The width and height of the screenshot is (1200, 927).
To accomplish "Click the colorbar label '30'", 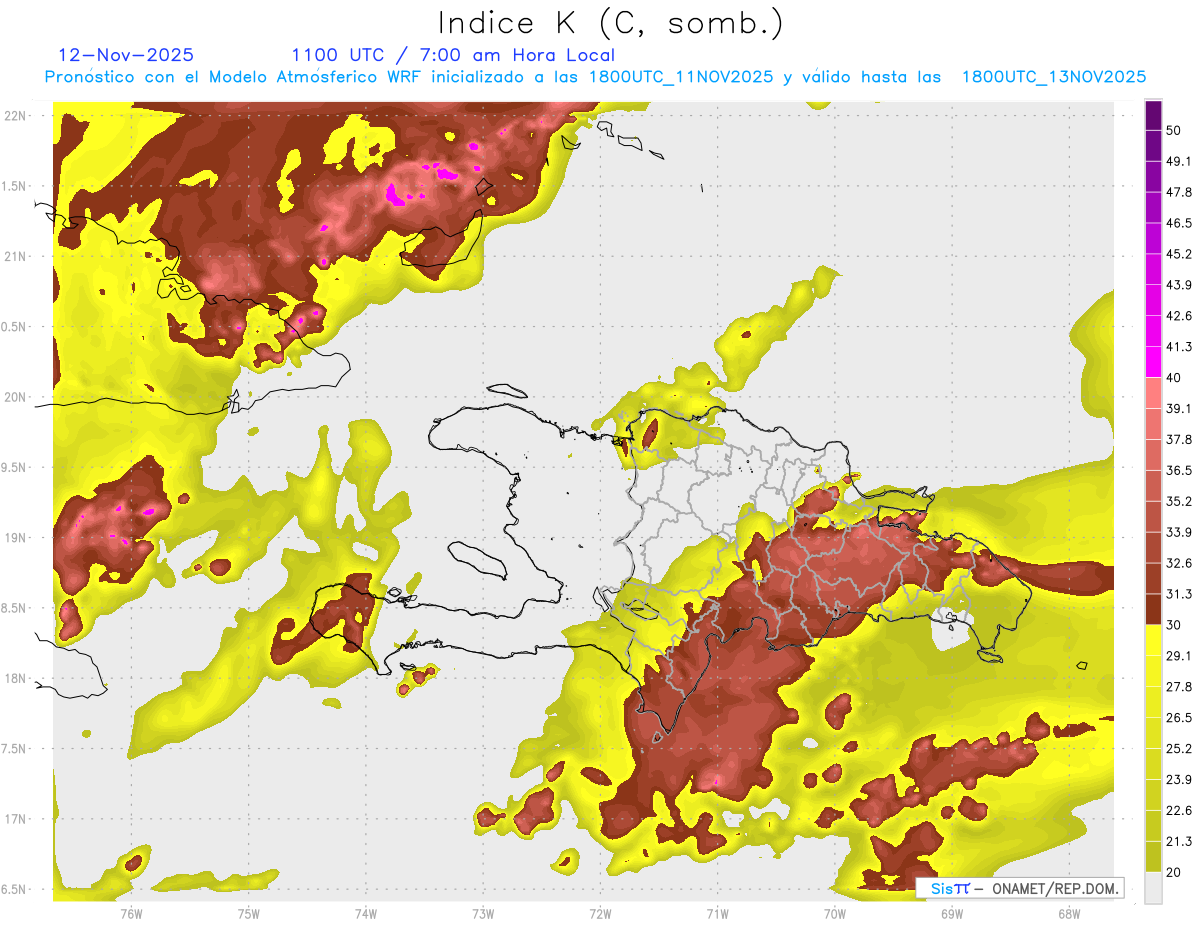I will tap(1173, 625).
